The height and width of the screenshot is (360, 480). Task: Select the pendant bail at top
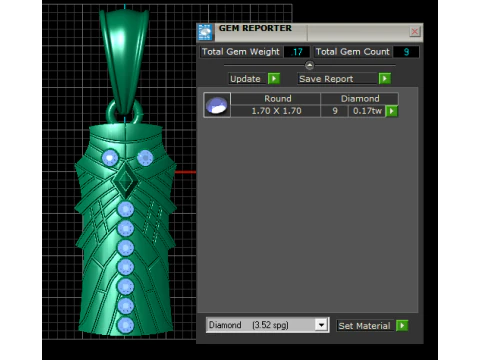tap(124, 62)
